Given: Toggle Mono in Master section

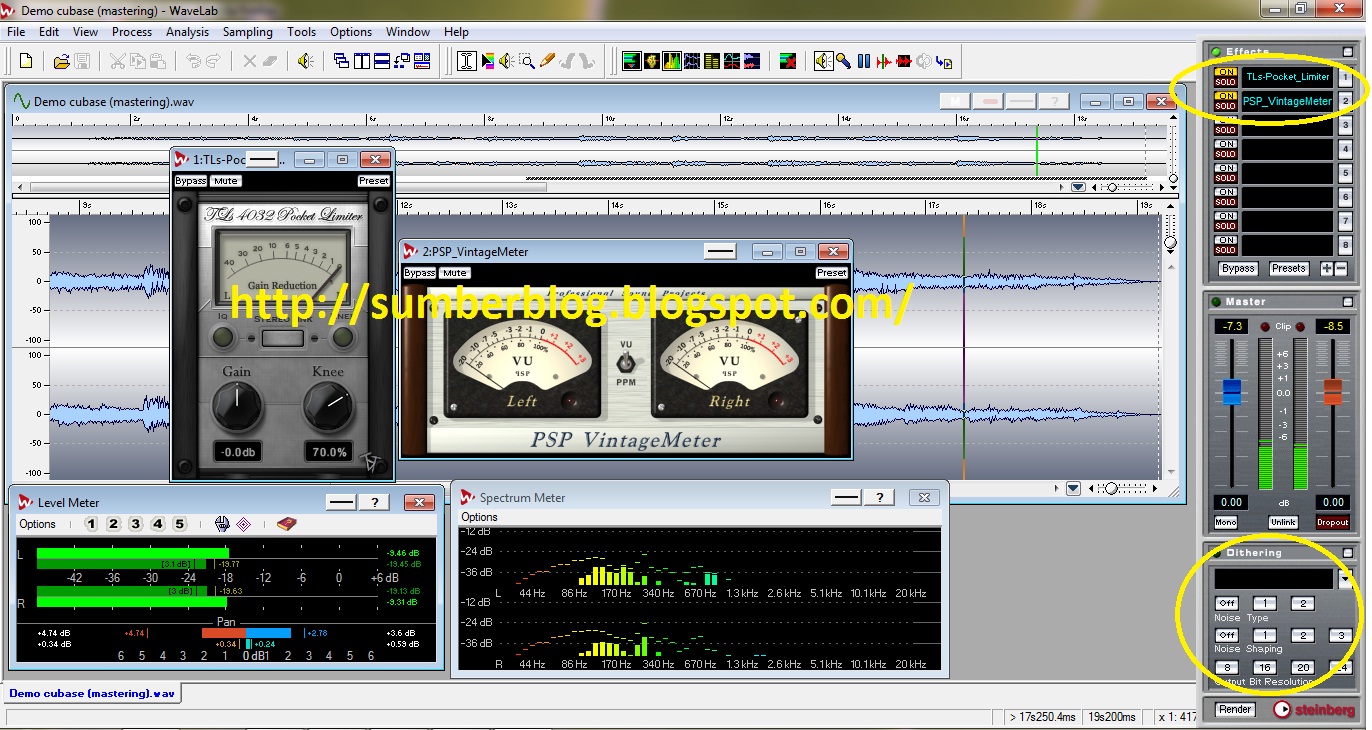Looking at the screenshot, I should 1226,522.
